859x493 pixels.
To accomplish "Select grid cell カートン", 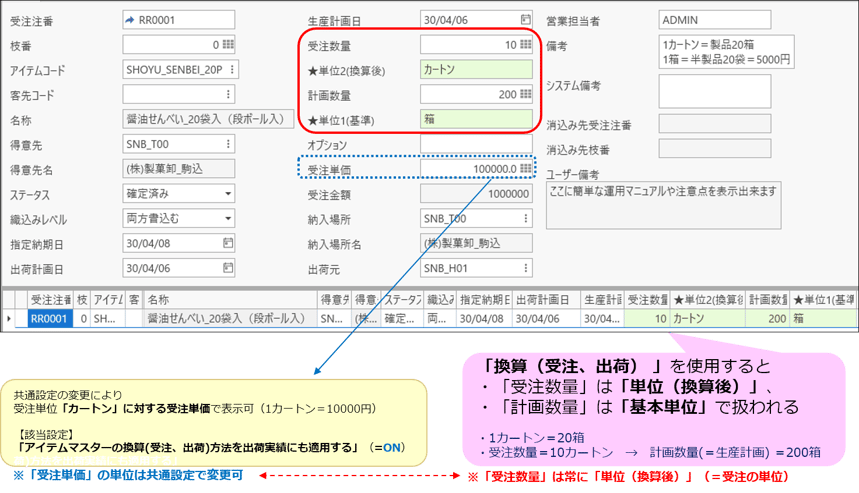I will pyautogui.click(x=707, y=318).
